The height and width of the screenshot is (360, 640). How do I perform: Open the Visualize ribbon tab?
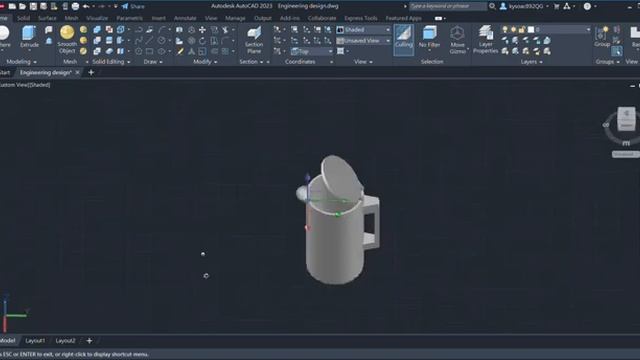[x=97, y=18]
